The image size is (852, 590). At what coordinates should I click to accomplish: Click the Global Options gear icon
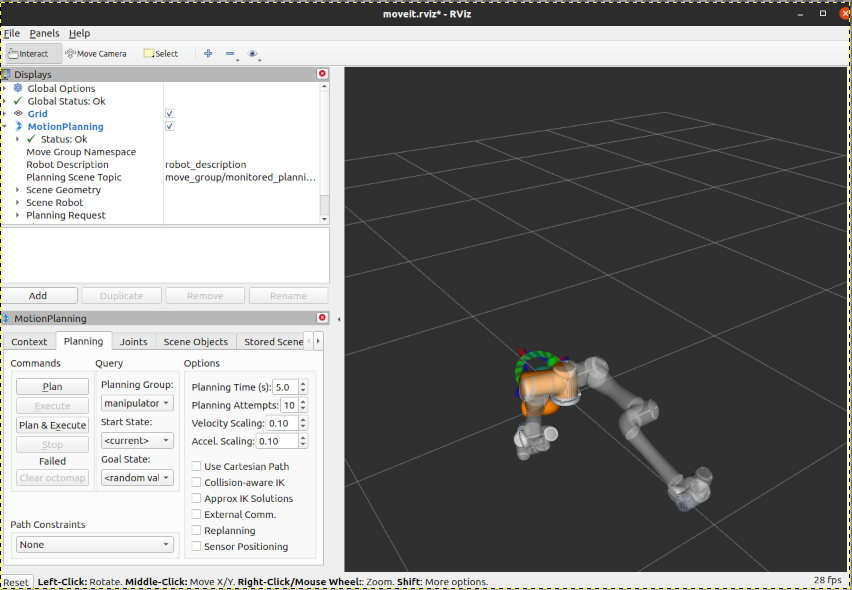tap(18, 88)
